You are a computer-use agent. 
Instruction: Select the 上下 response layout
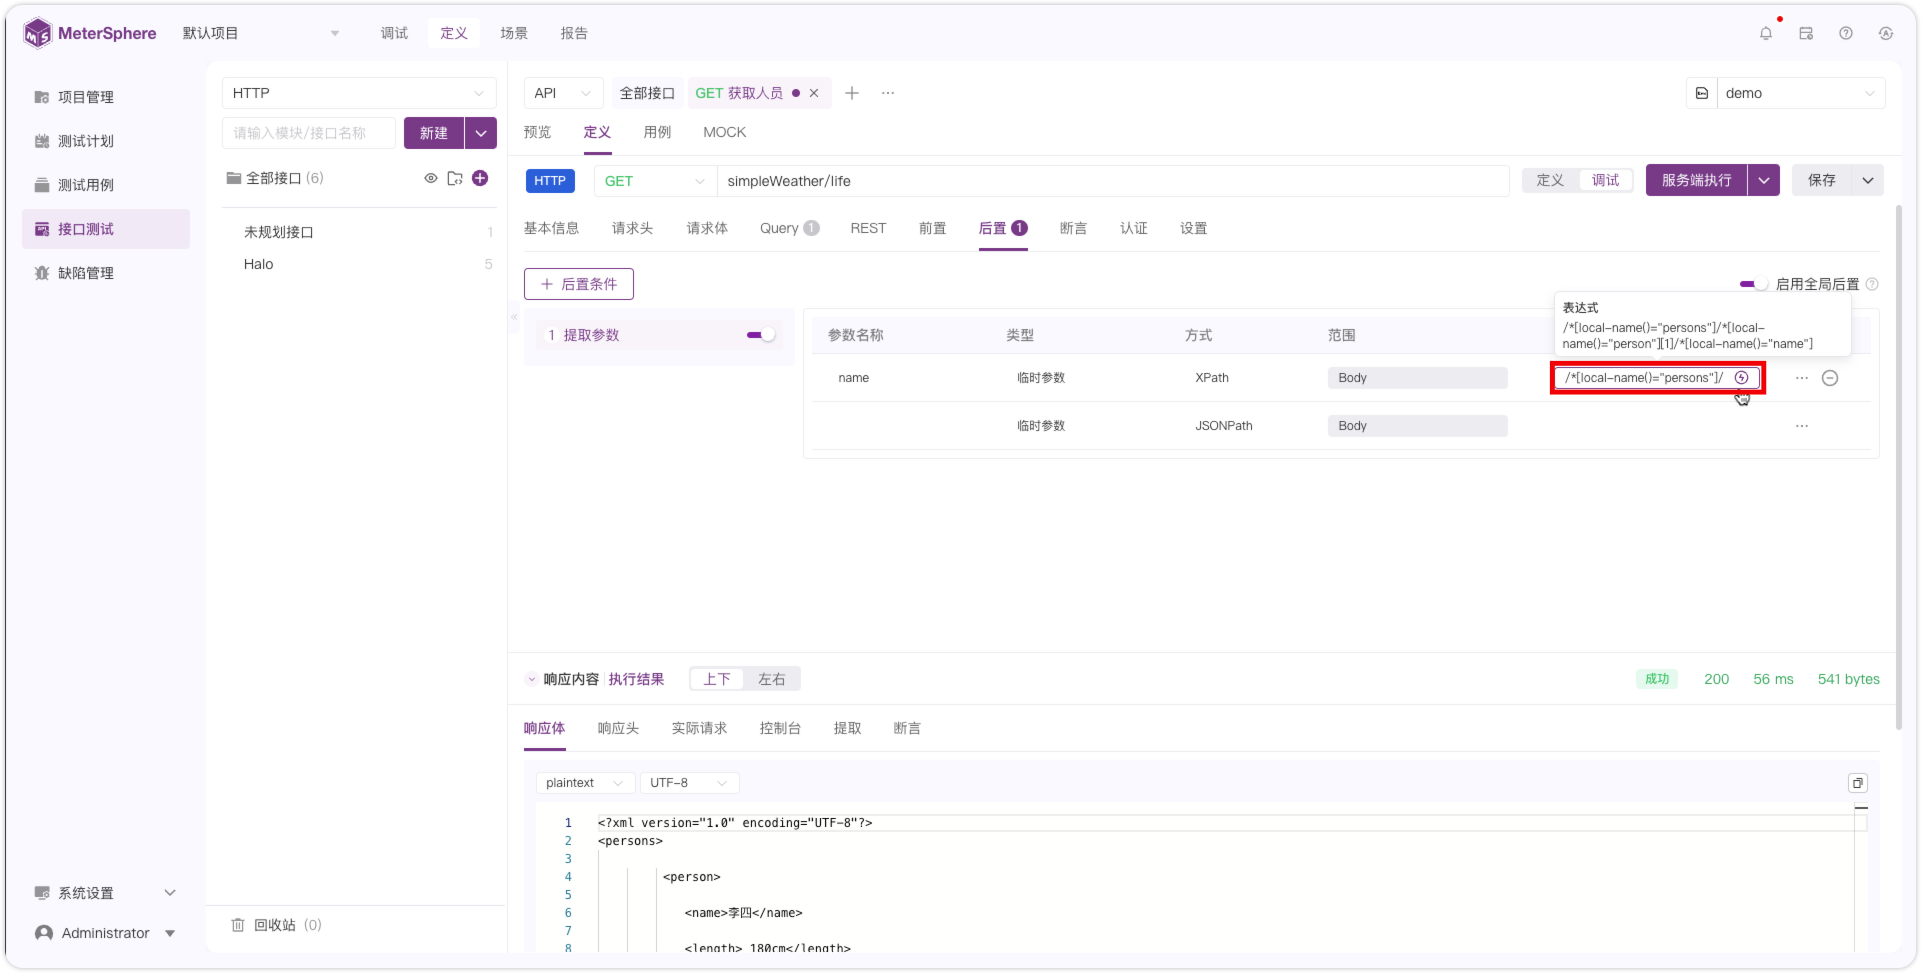point(717,679)
